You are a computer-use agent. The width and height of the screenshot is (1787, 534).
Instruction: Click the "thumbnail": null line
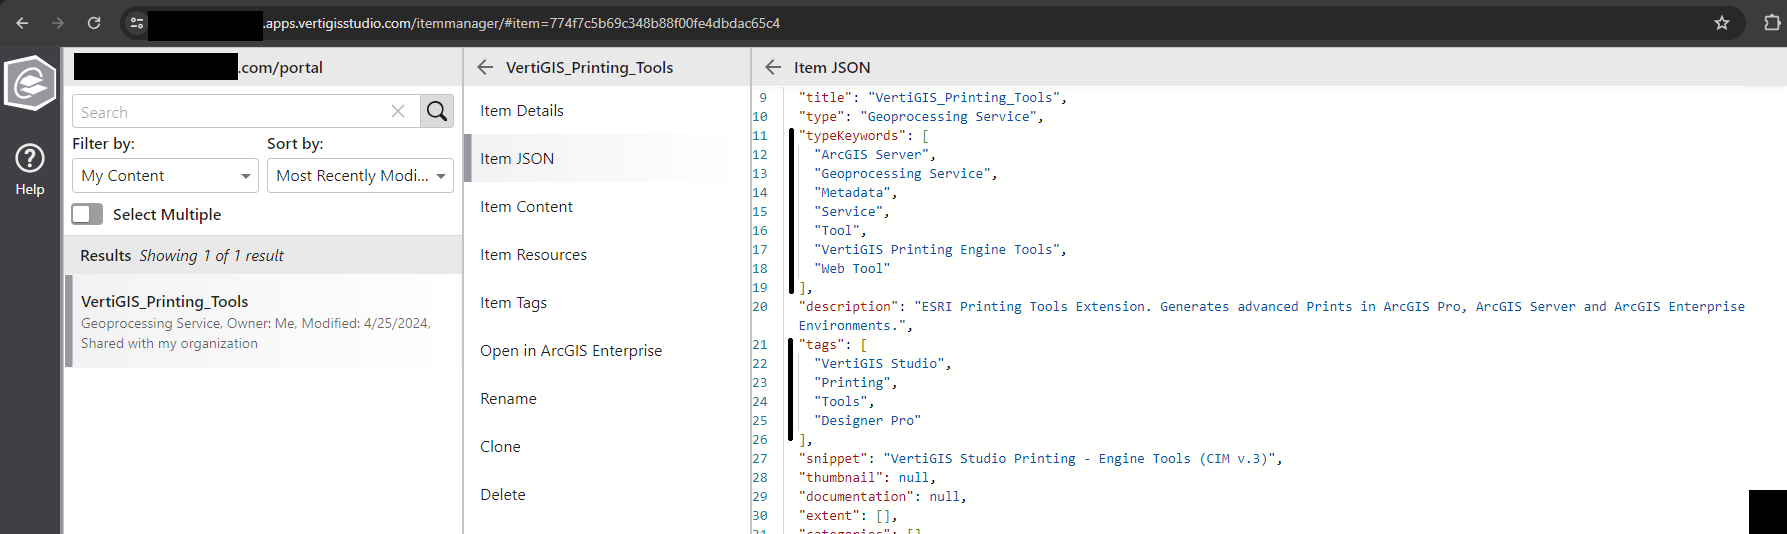click(x=867, y=478)
